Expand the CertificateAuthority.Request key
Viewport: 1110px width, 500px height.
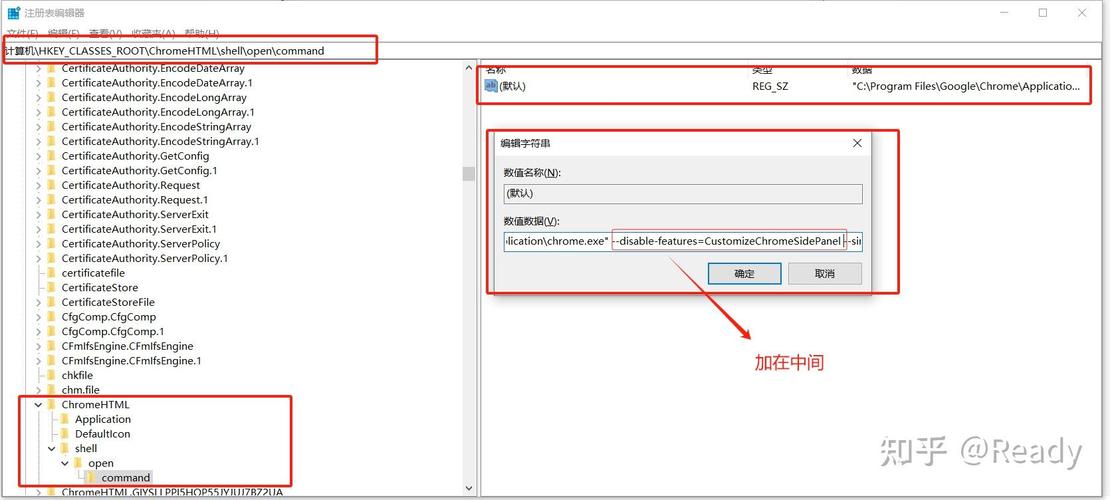tap(38, 185)
